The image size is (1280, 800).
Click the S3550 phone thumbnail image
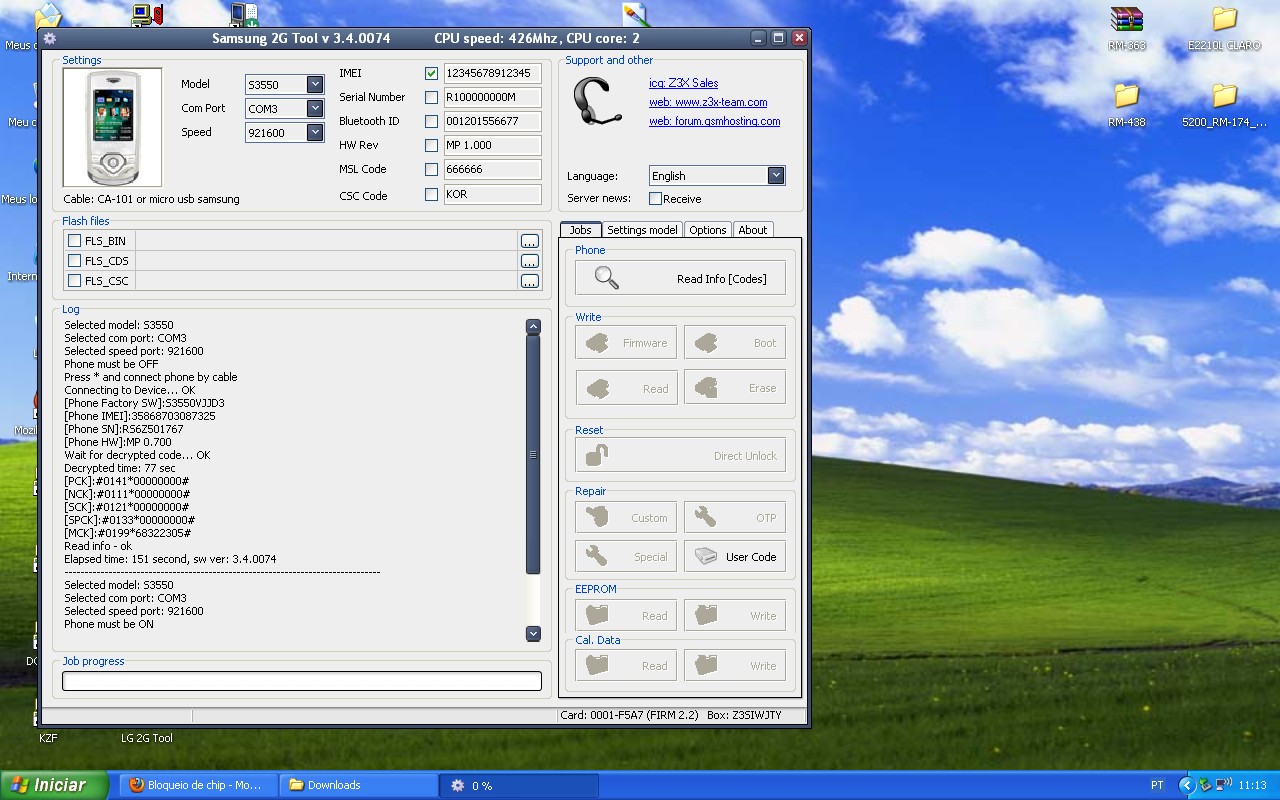click(112, 128)
